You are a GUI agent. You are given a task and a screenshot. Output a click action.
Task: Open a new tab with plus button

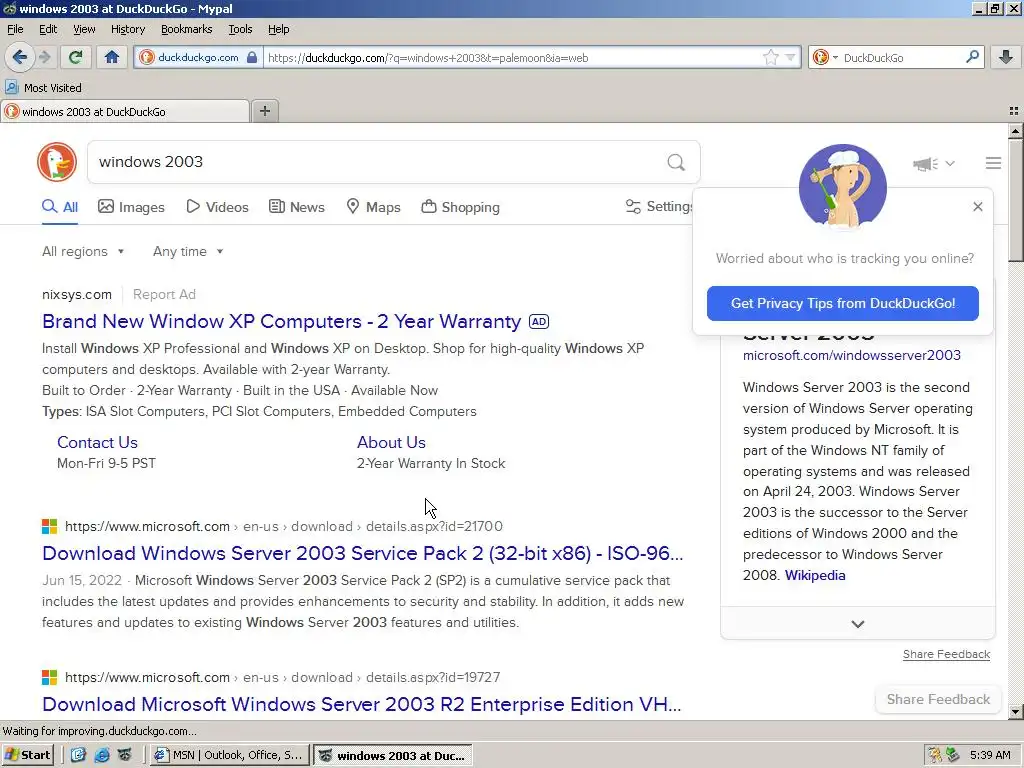point(264,111)
